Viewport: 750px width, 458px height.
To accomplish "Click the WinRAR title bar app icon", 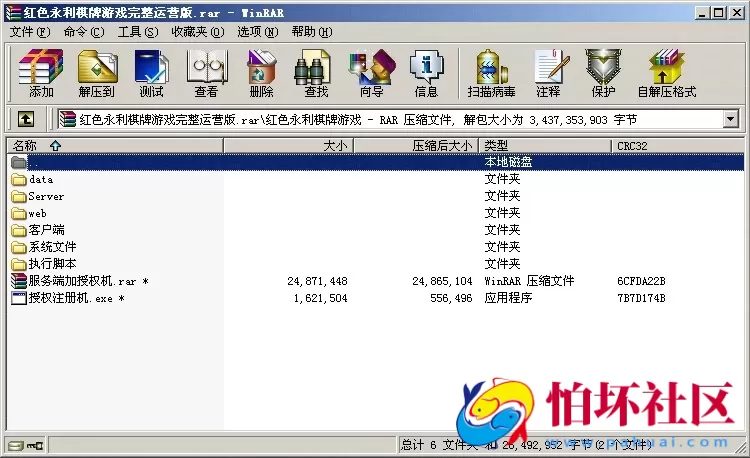I will pos(13,12).
